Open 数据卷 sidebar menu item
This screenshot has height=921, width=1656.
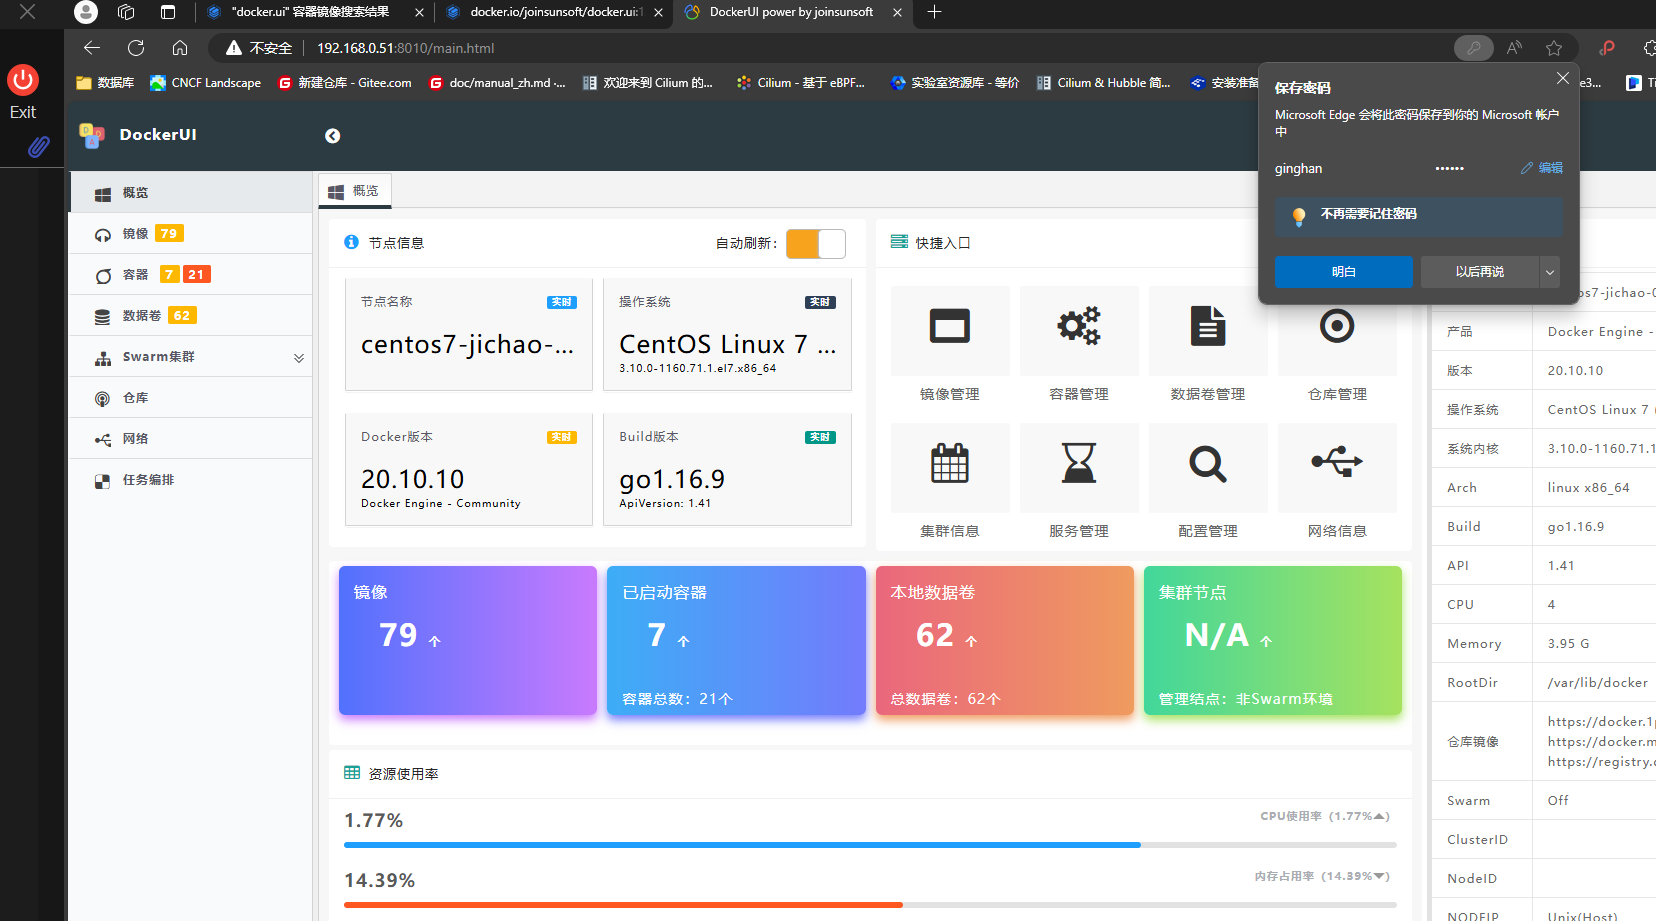[x=190, y=316]
